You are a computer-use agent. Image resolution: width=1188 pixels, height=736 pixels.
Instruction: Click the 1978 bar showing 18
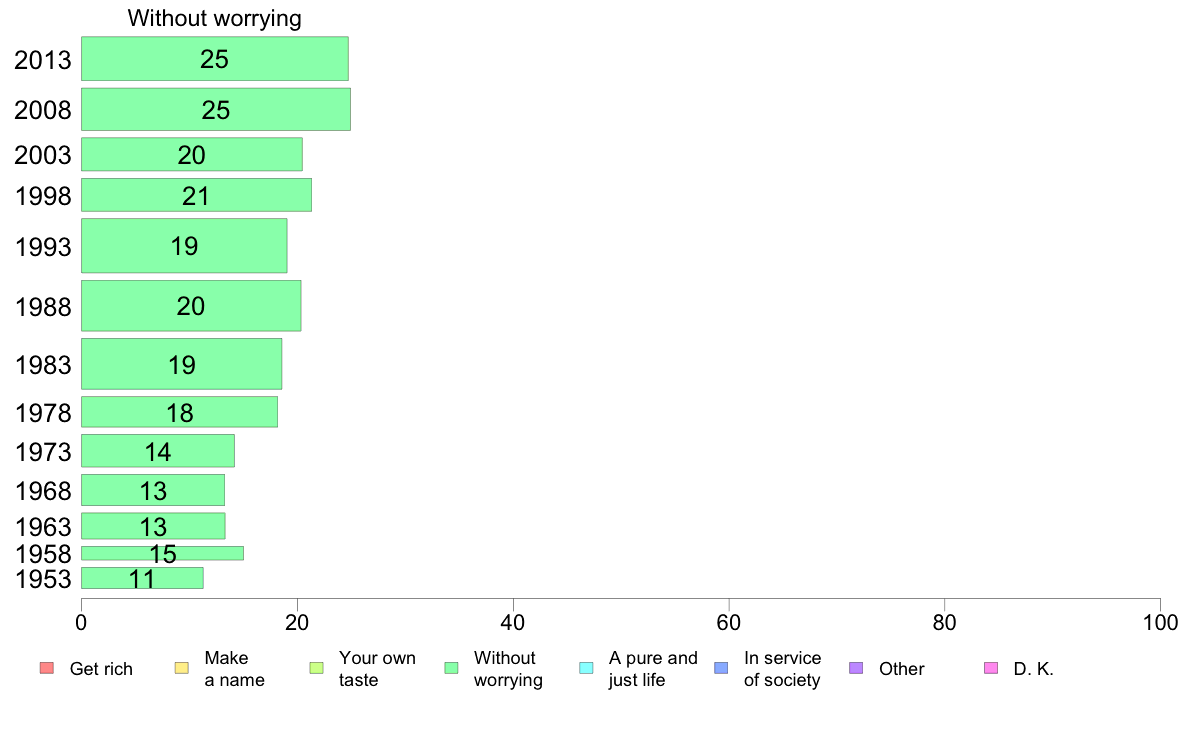[180, 412]
